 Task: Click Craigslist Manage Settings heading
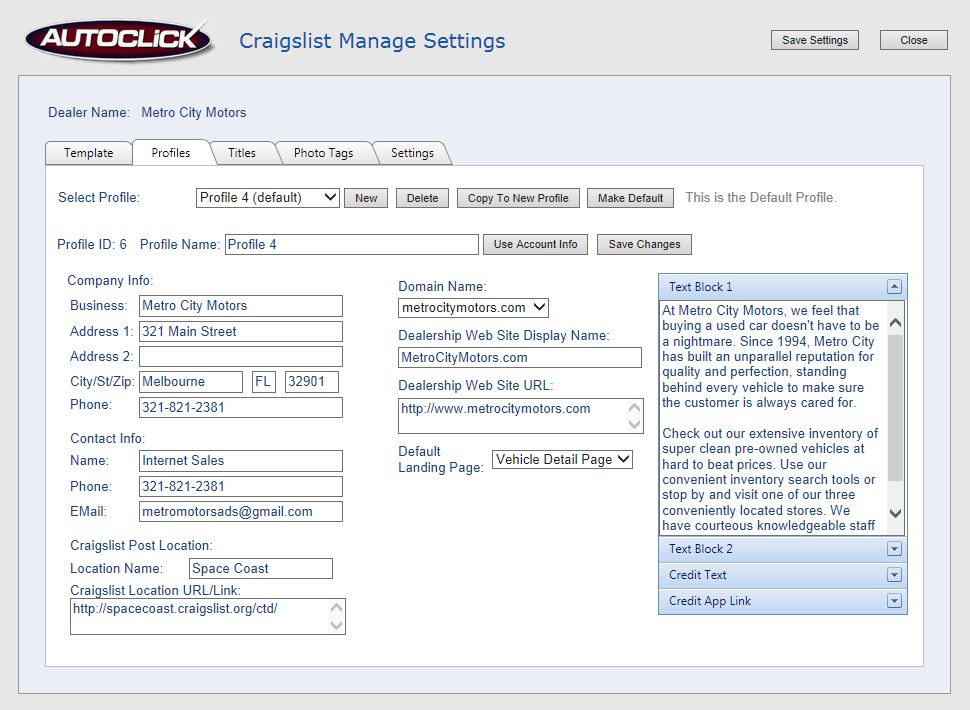[x=372, y=41]
